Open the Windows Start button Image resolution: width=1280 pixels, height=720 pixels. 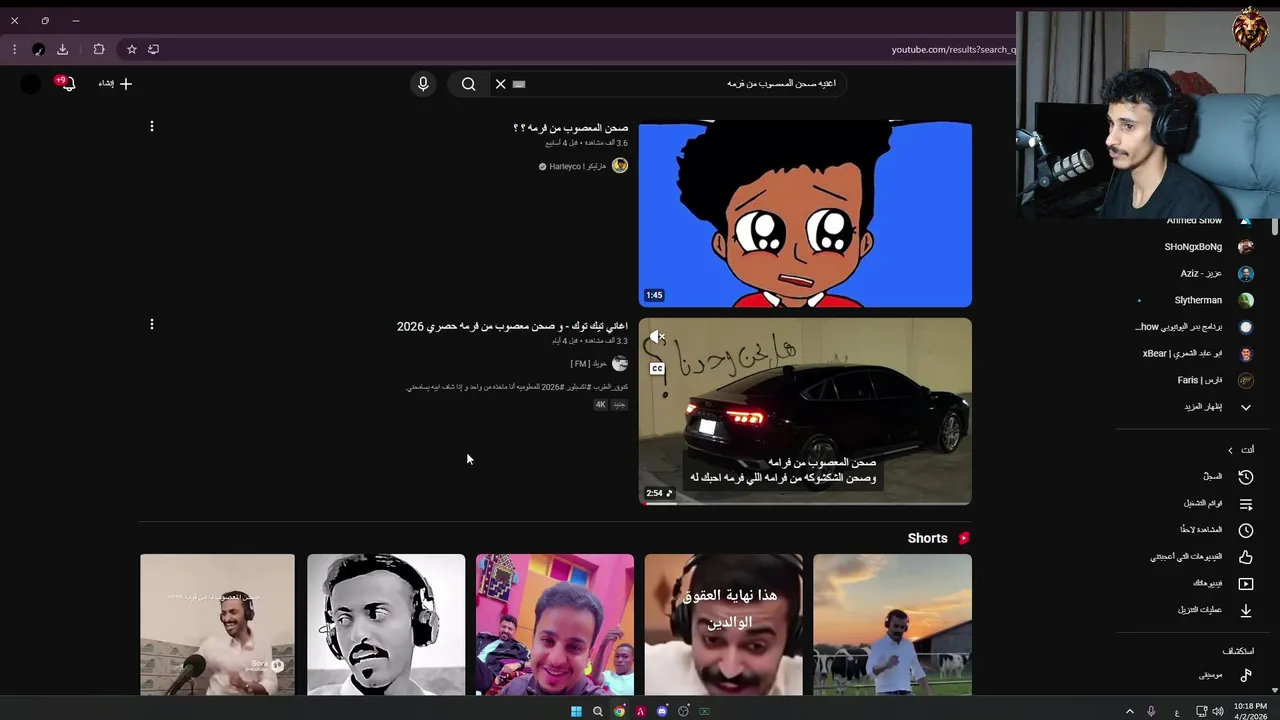[576, 711]
